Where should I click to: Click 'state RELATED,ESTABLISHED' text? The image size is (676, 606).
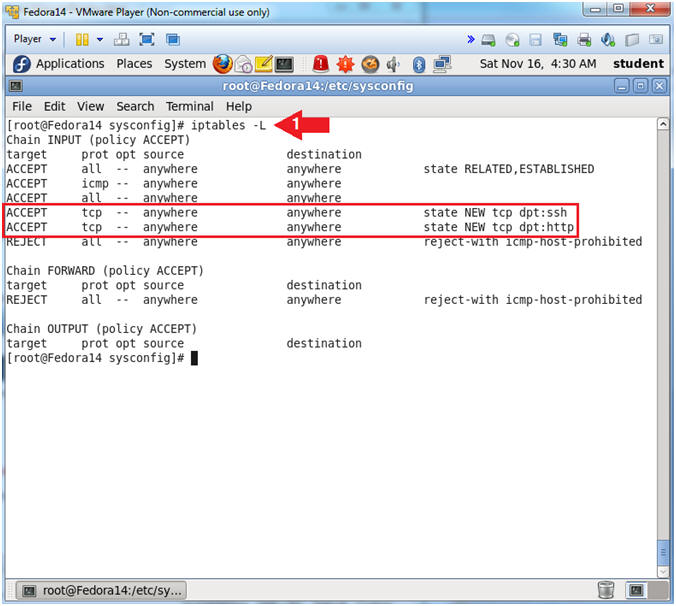coord(509,169)
